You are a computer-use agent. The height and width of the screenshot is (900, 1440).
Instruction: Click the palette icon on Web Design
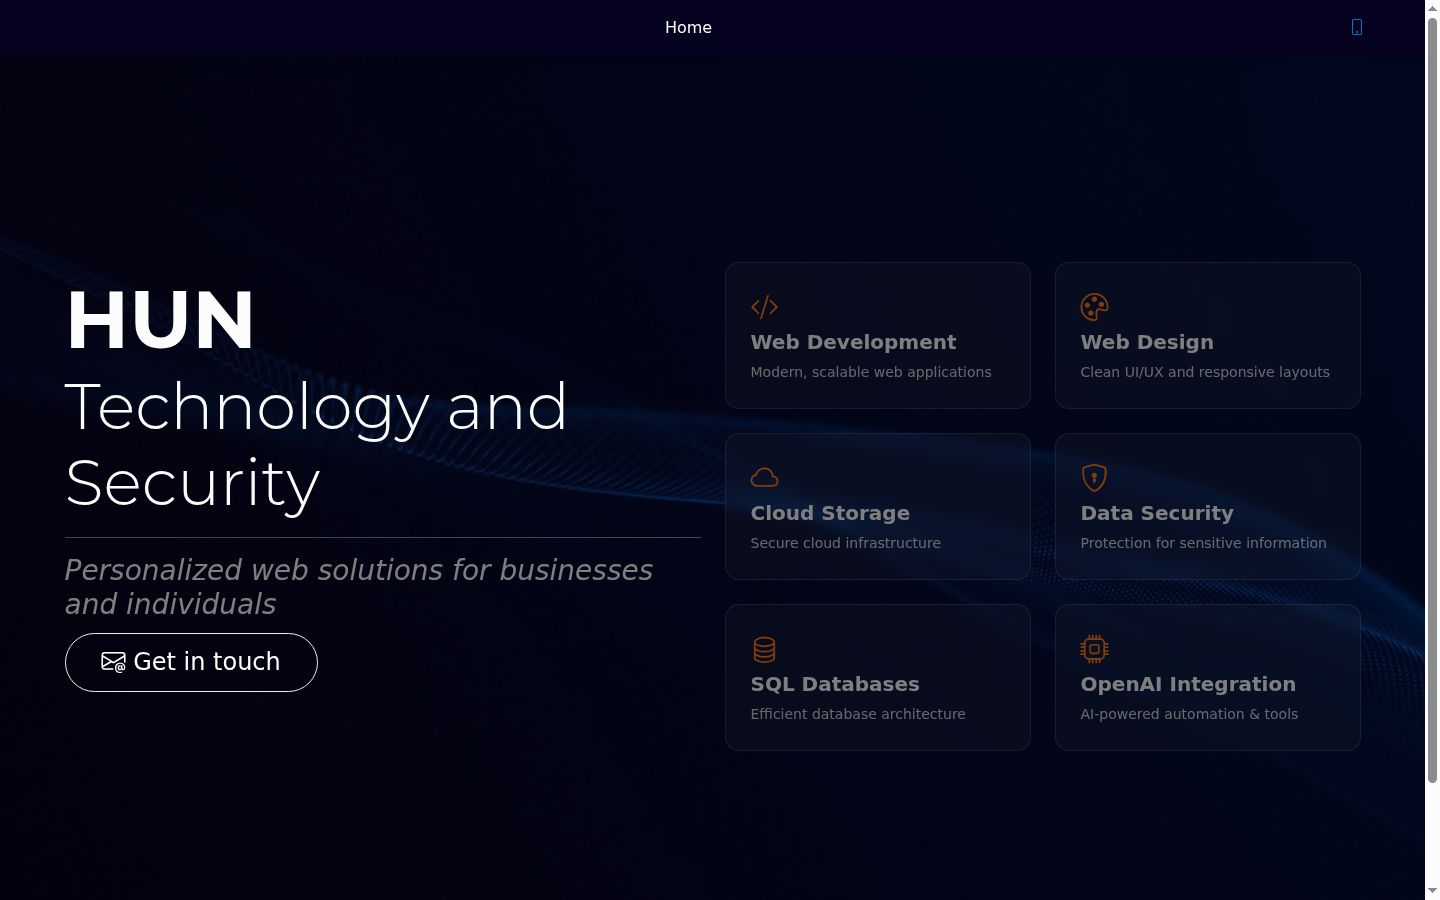coord(1094,307)
